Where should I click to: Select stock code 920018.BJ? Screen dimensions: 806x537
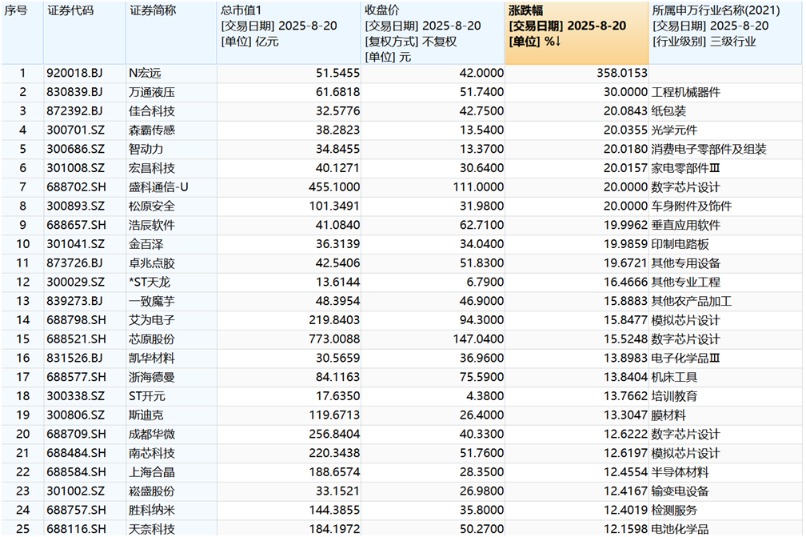click(x=75, y=73)
